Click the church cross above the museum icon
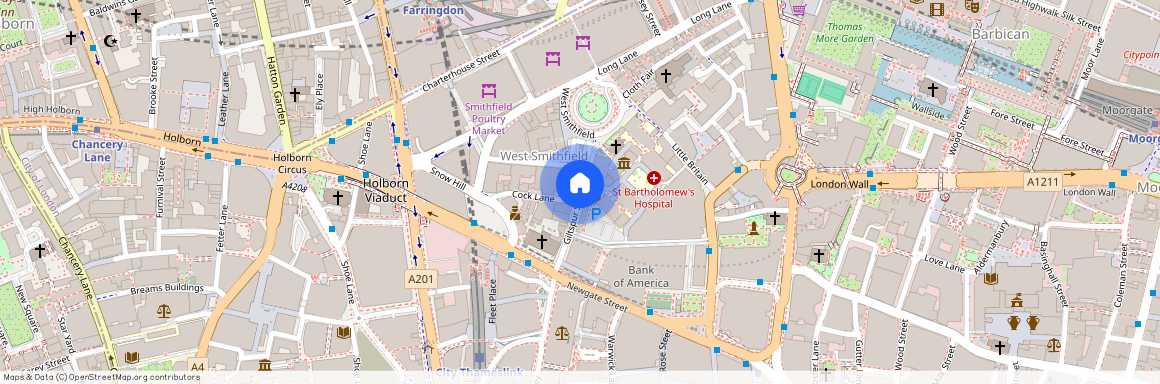 point(616,146)
